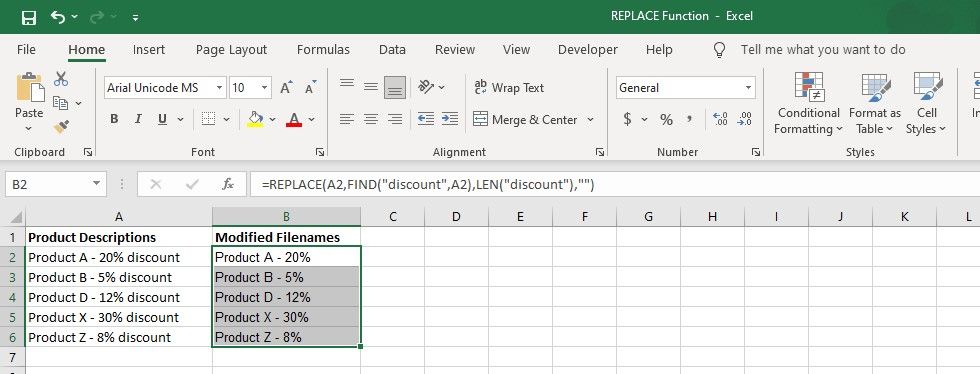
Task: Apply comma style
Action: [689, 119]
